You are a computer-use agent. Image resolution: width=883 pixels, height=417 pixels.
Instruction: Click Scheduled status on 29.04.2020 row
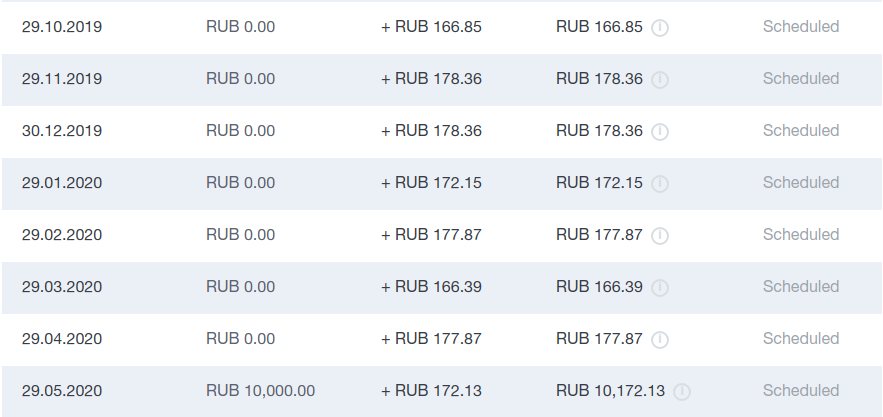click(x=801, y=338)
